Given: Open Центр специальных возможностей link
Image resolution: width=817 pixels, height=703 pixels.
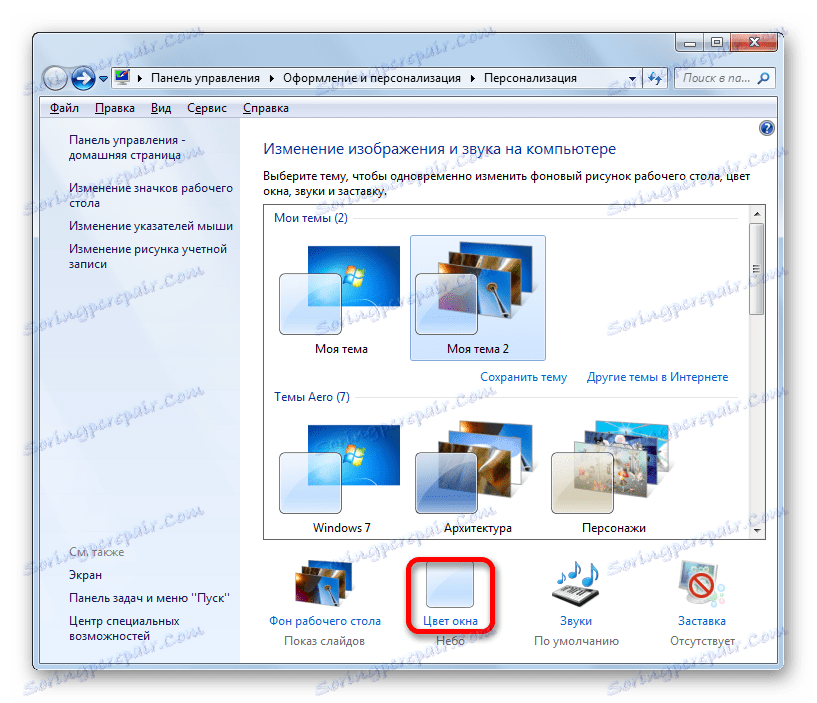Looking at the screenshot, I should click(124, 628).
